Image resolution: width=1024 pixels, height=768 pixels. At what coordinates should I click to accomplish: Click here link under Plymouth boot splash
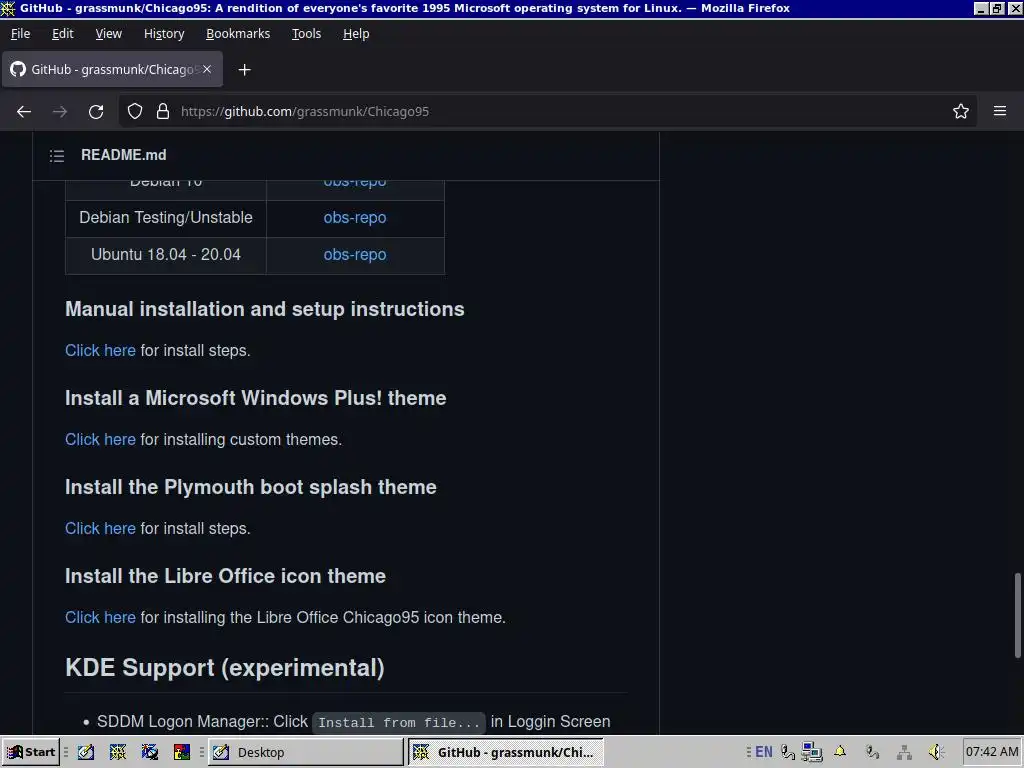[101, 528]
